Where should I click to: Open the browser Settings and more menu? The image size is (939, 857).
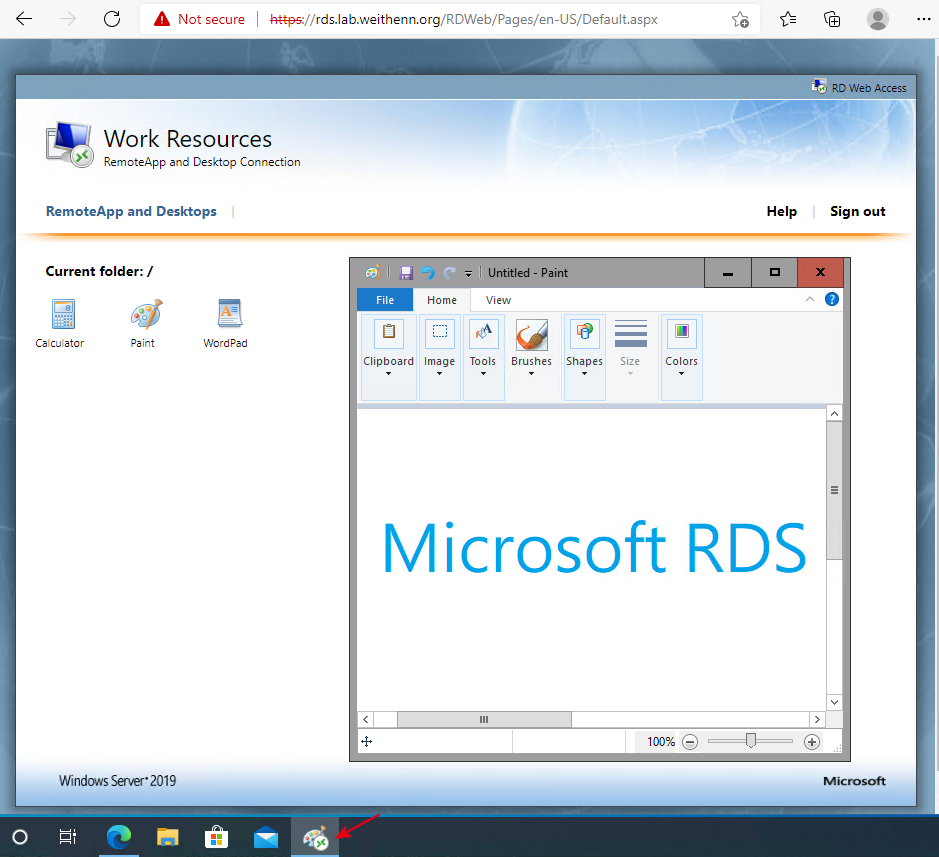coord(923,19)
